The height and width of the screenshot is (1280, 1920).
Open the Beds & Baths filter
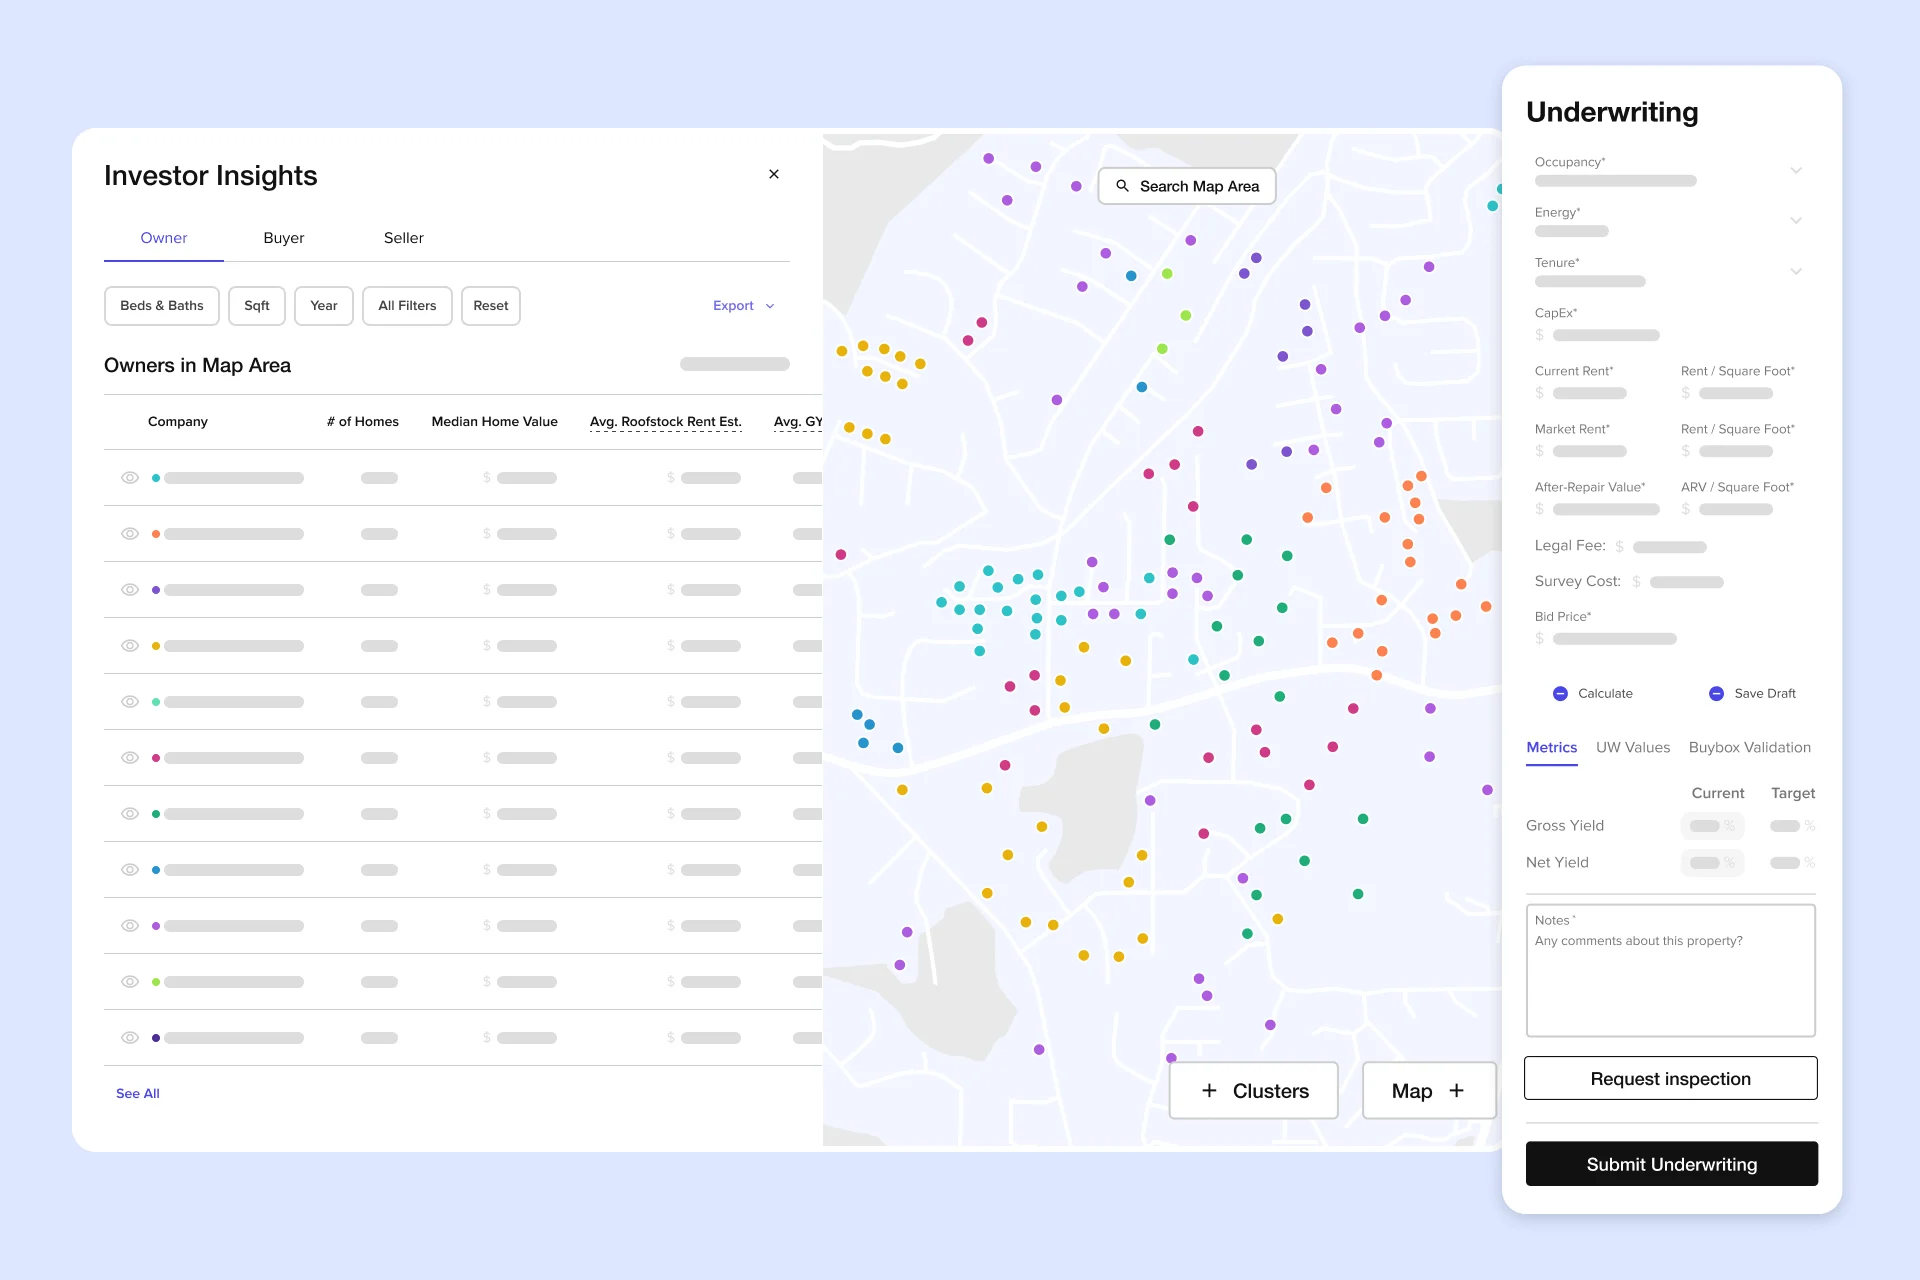(162, 306)
